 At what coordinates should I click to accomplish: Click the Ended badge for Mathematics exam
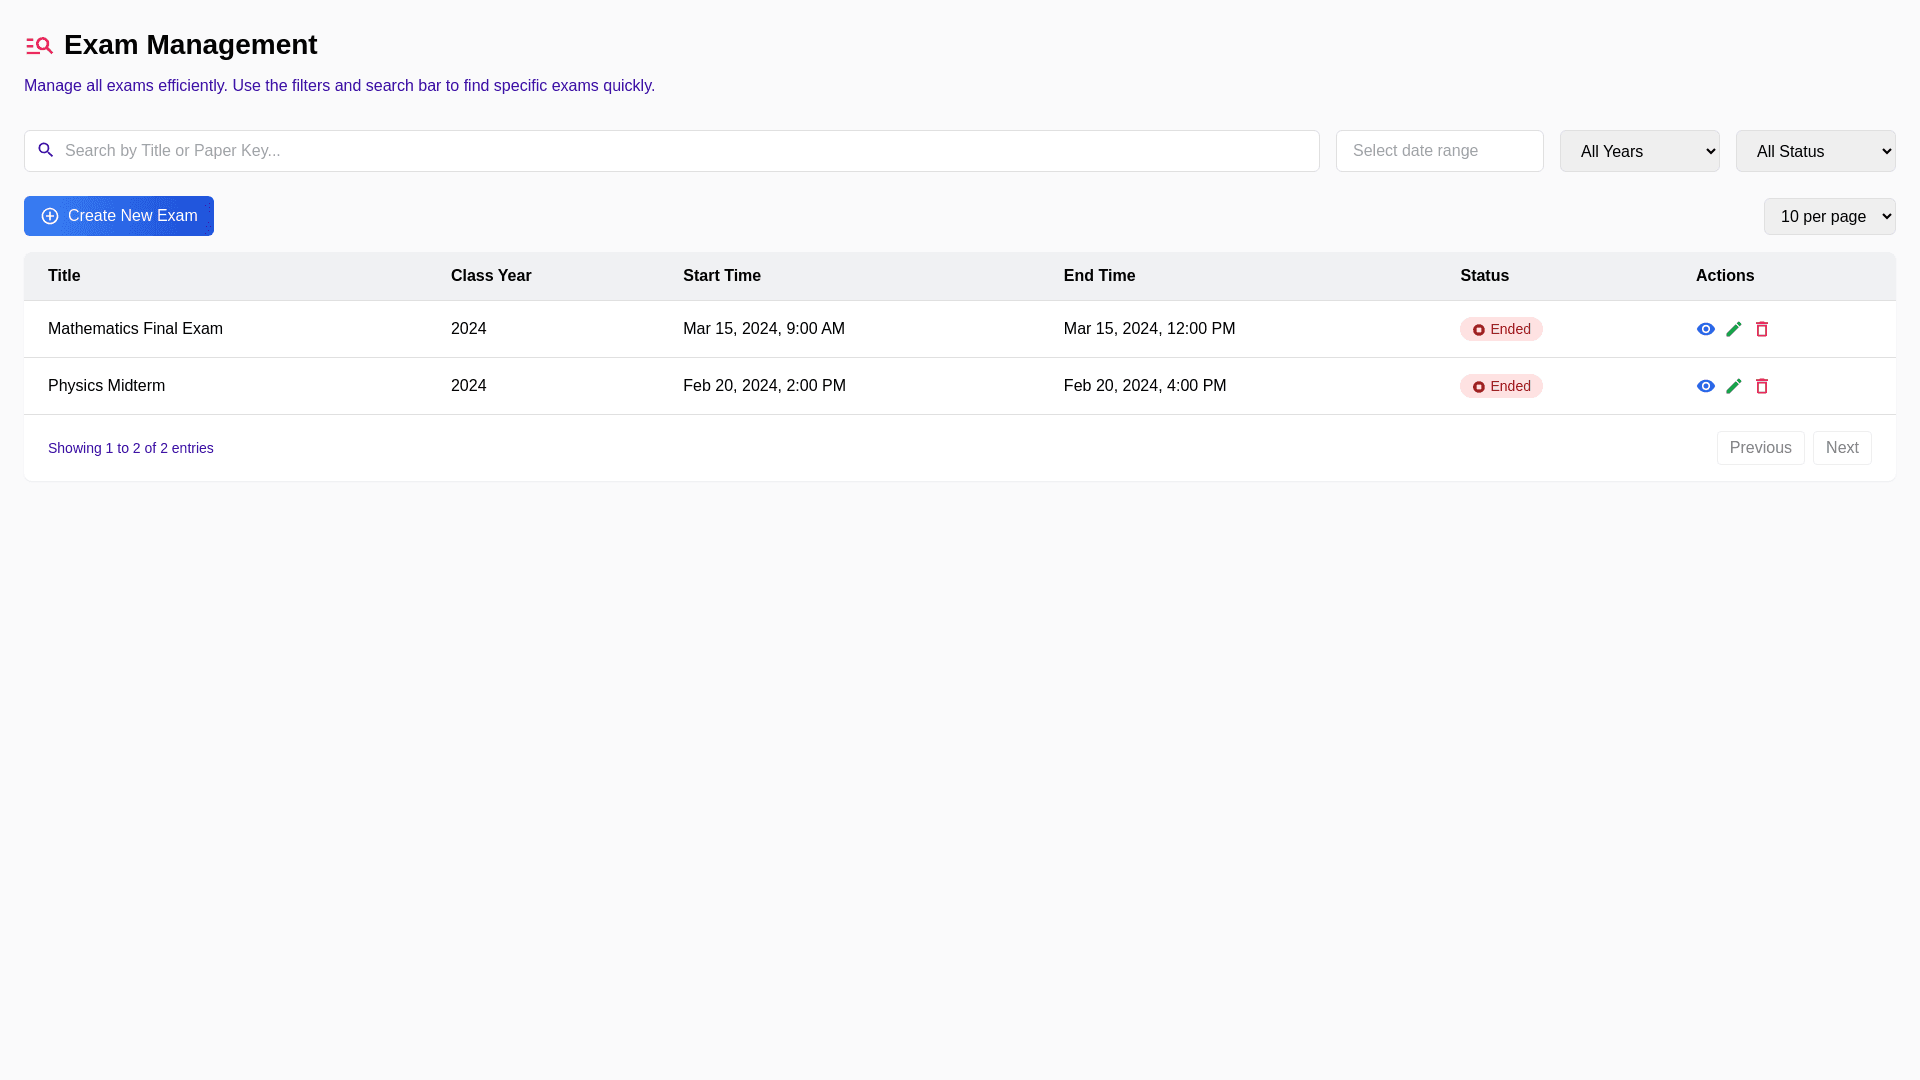(1500, 329)
